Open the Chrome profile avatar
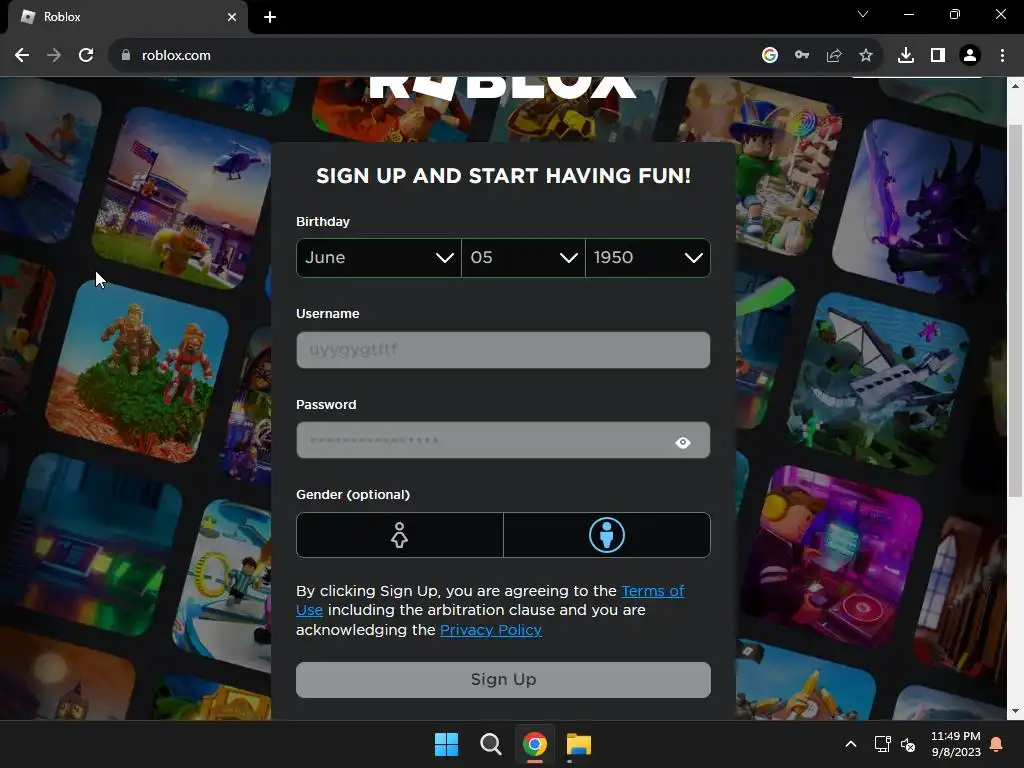The width and height of the screenshot is (1024, 768). (x=970, y=56)
